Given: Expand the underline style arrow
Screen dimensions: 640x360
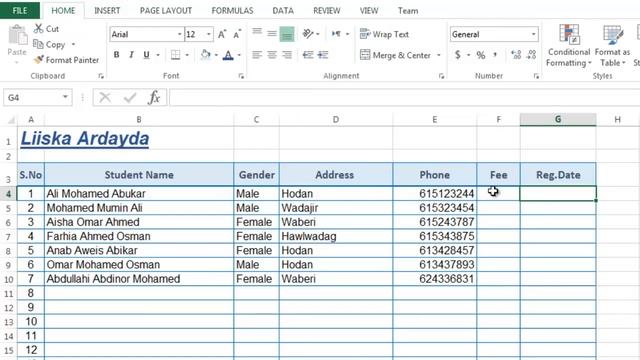Looking at the screenshot, I should coord(158,55).
